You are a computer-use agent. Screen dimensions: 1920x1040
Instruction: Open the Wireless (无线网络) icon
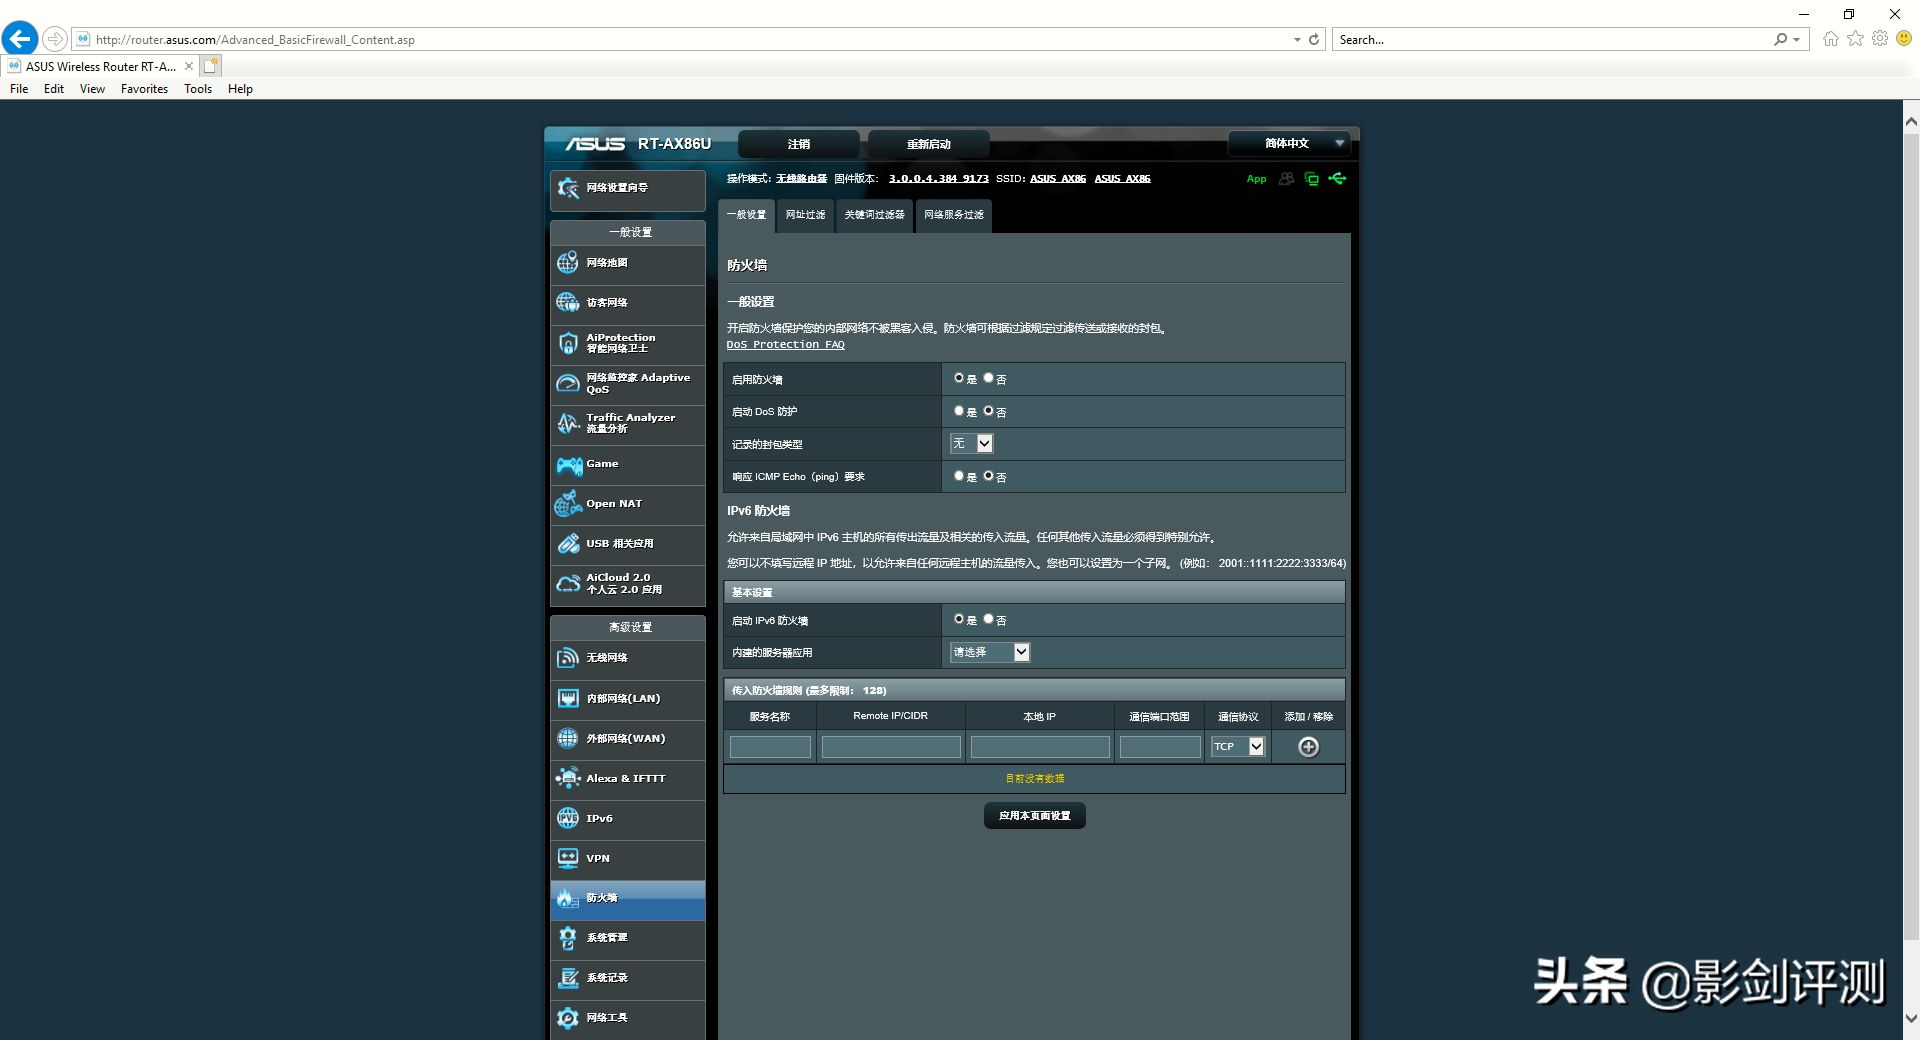(x=568, y=657)
